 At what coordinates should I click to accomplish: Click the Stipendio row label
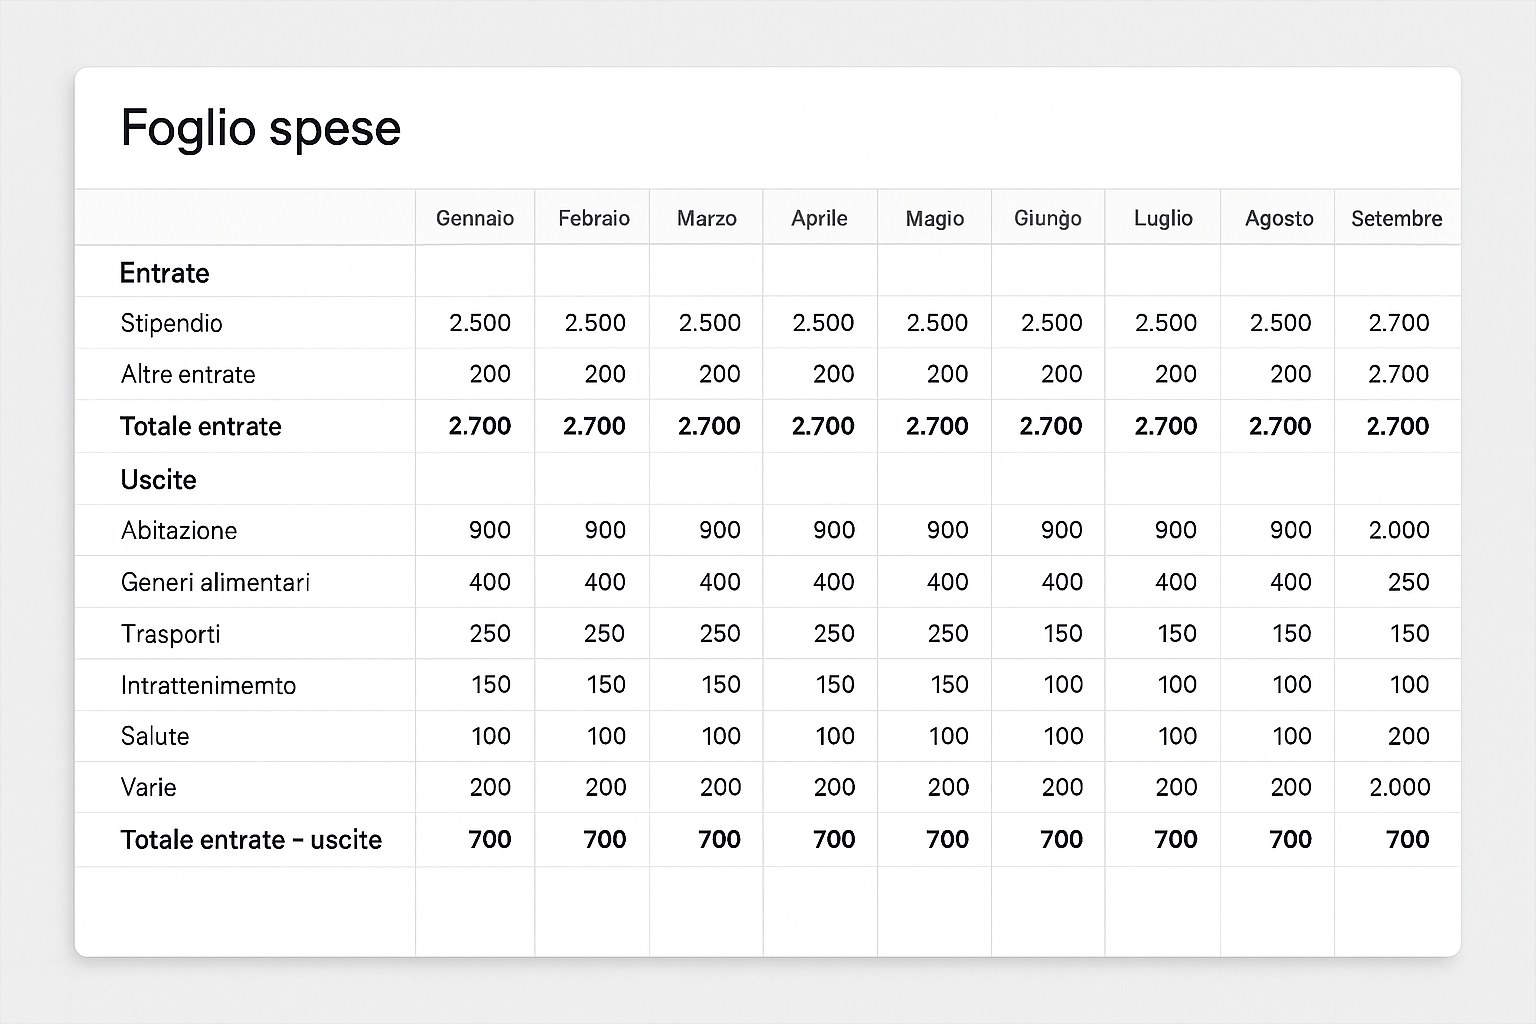point(171,323)
